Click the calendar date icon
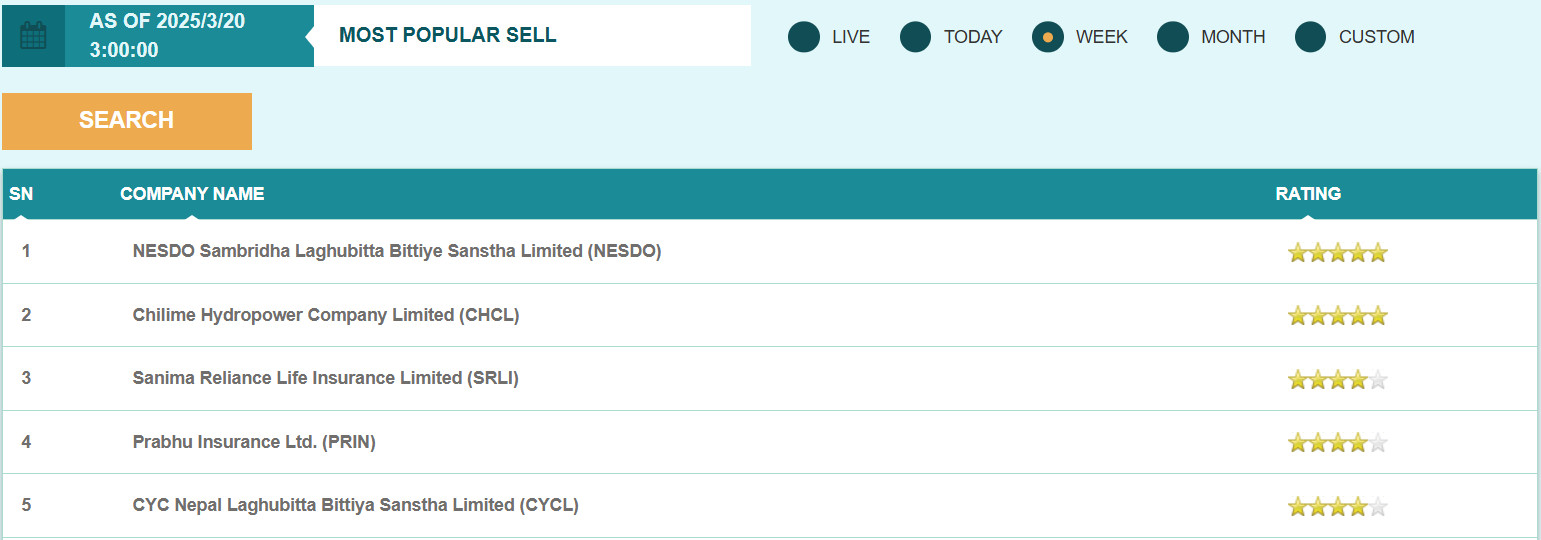This screenshot has height=540, width=1541. coord(33,36)
